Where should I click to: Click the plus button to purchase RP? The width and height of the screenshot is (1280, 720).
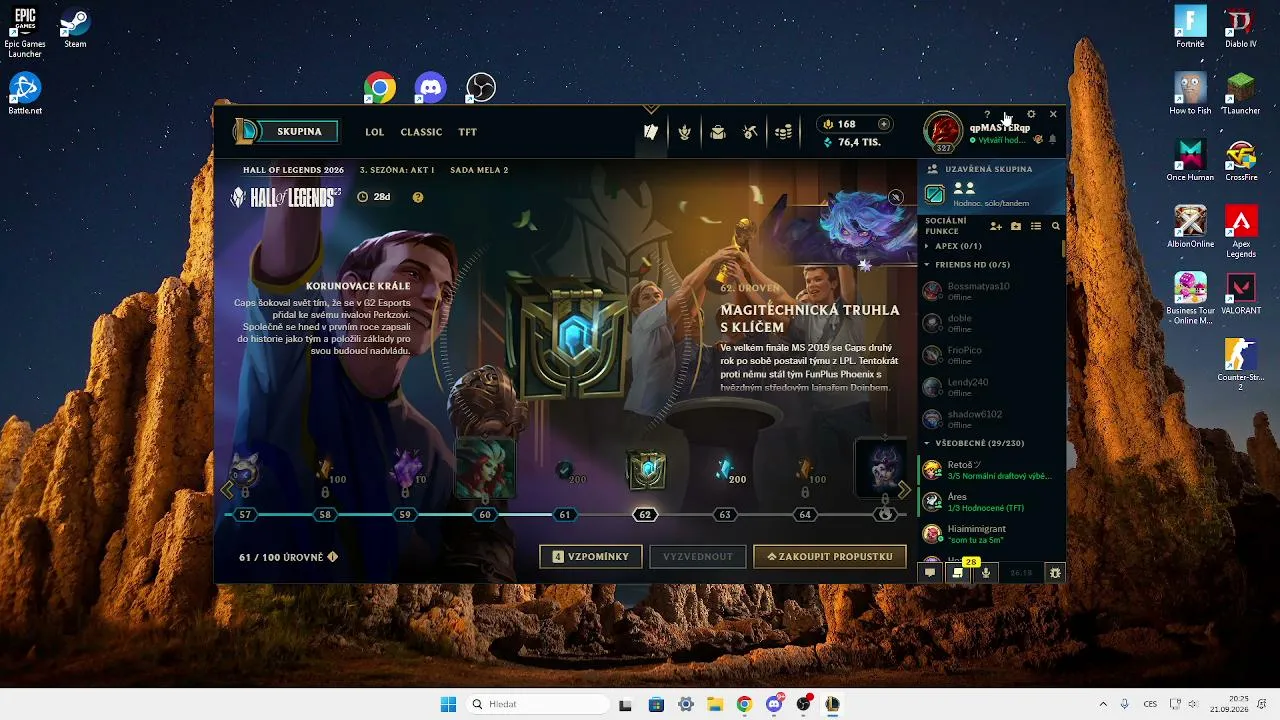pyautogui.click(x=883, y=124)
